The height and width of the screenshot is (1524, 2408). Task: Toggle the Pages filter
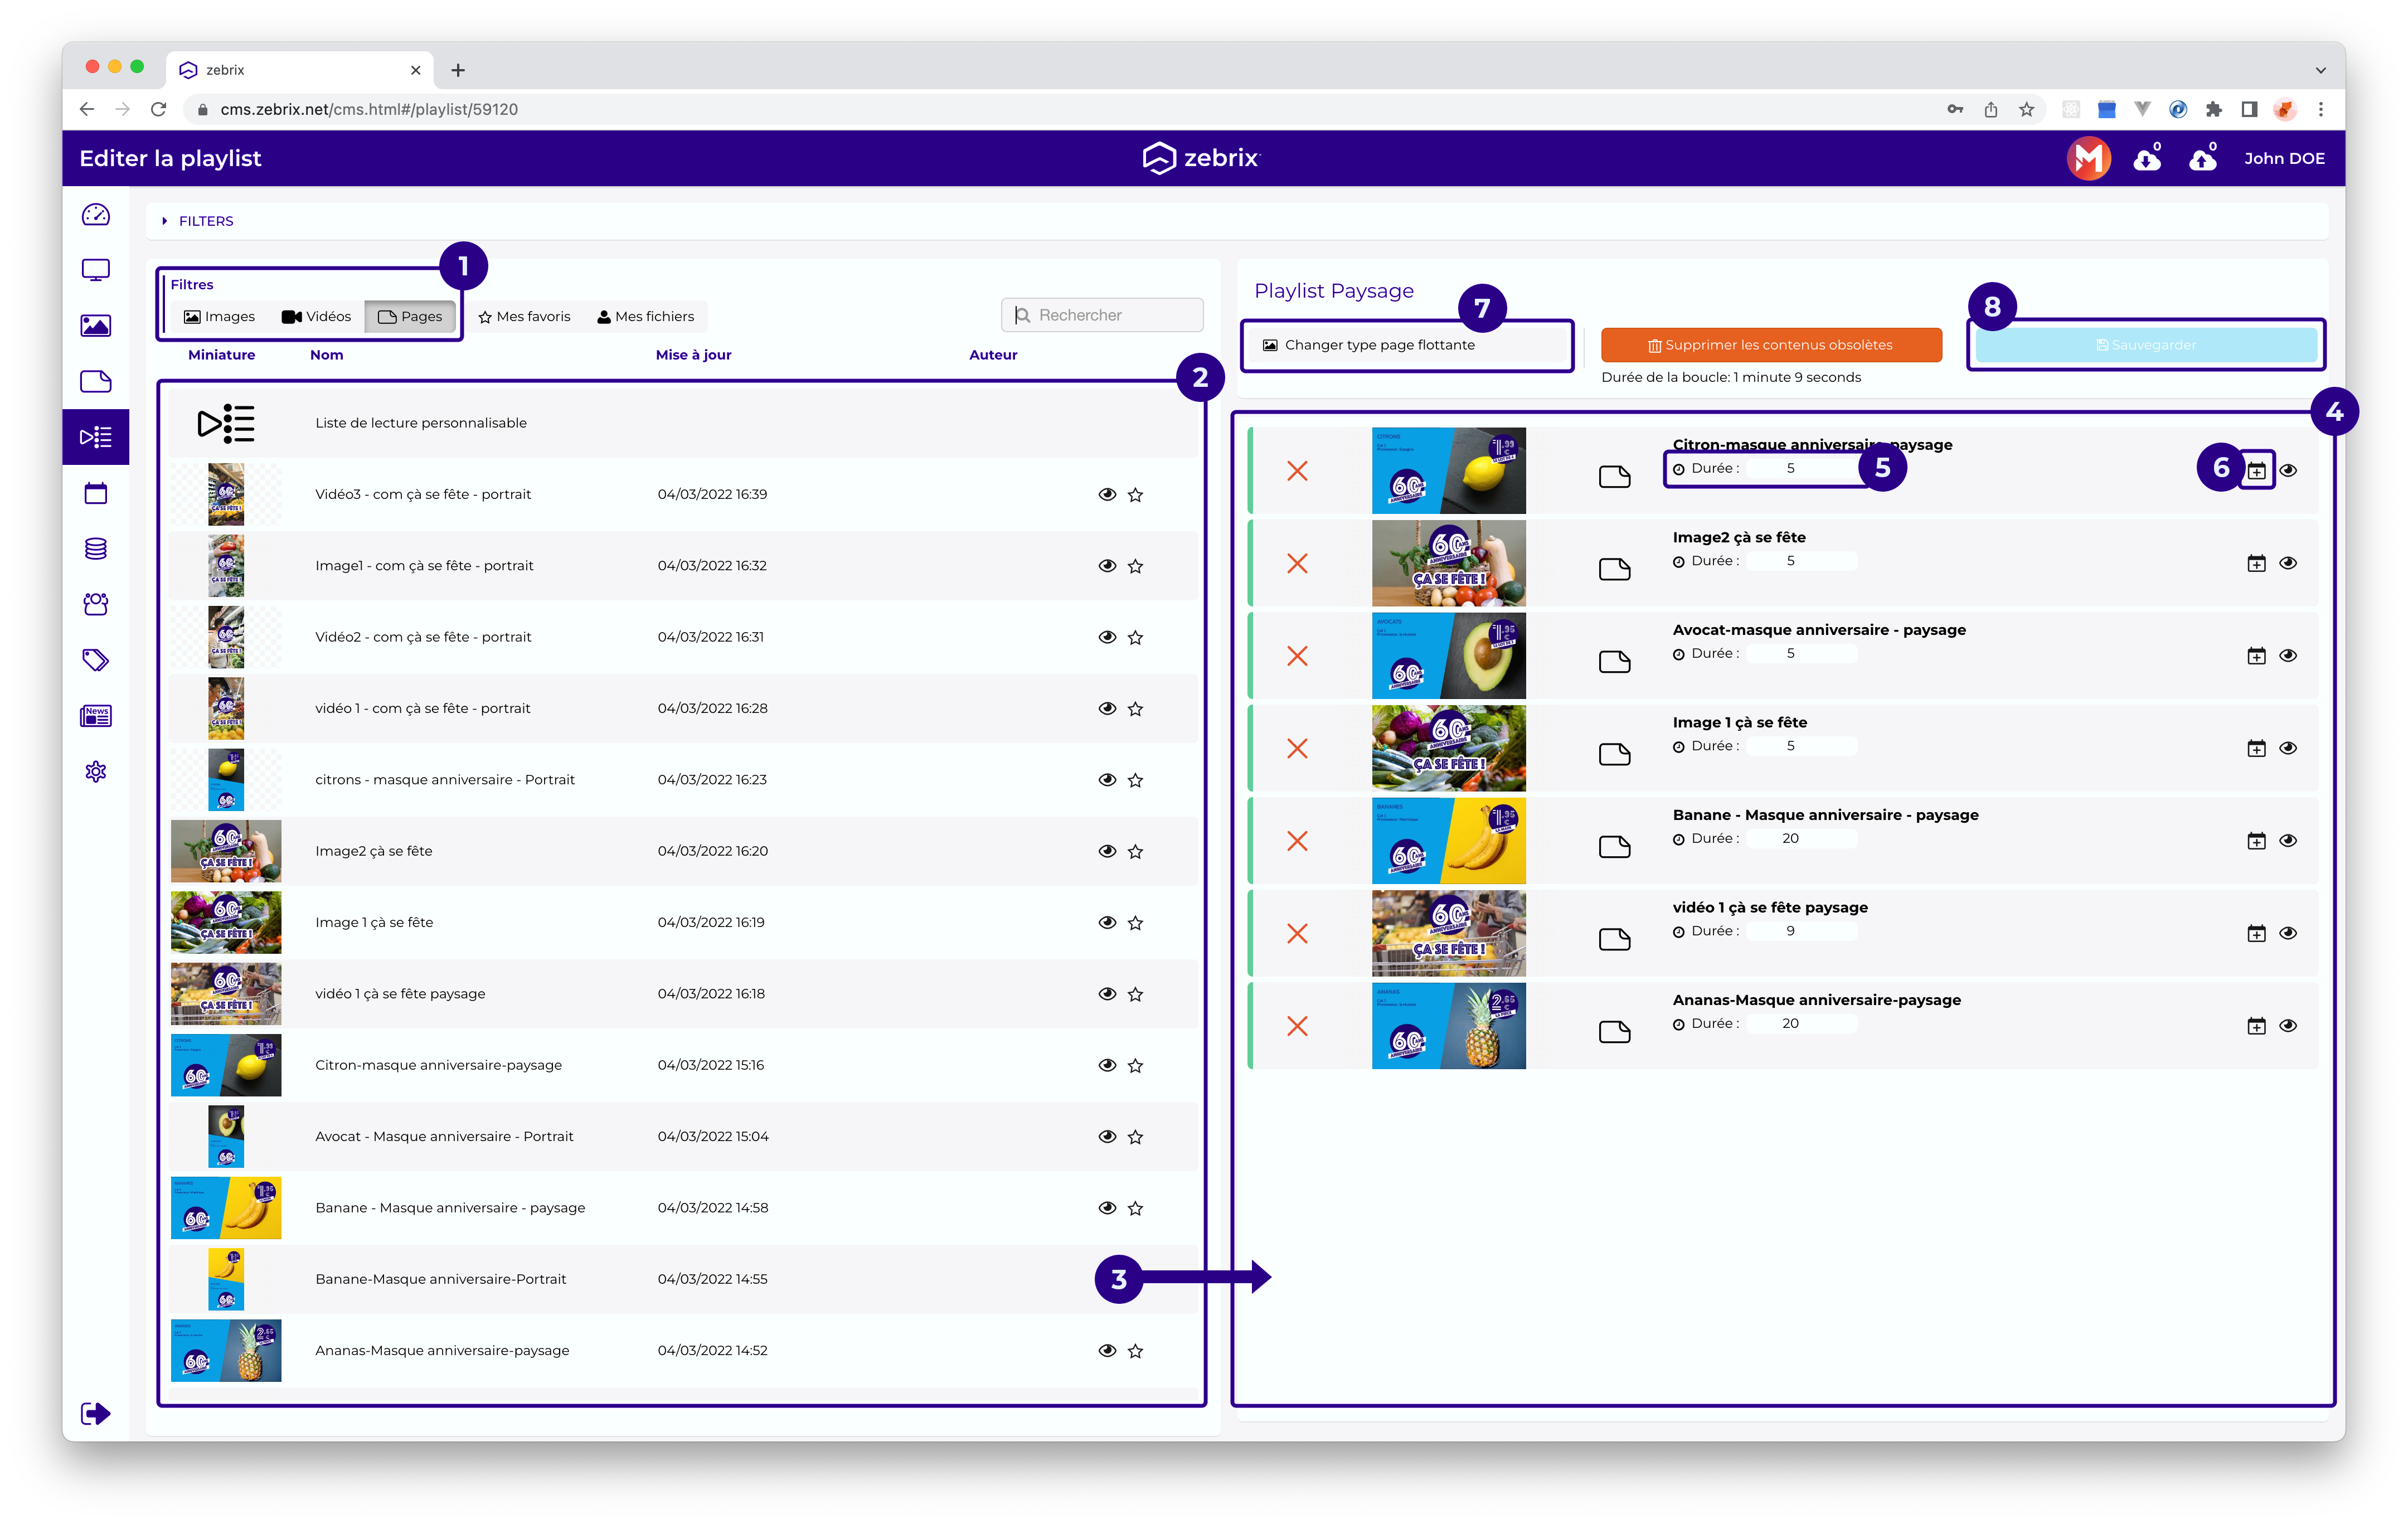click(x=410, y=317)
